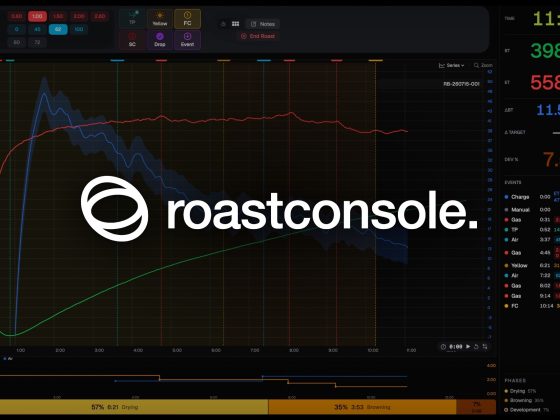Mark the SC second crack event
Viewport: 560px width, 420px height.
click(x=132, y=40)
